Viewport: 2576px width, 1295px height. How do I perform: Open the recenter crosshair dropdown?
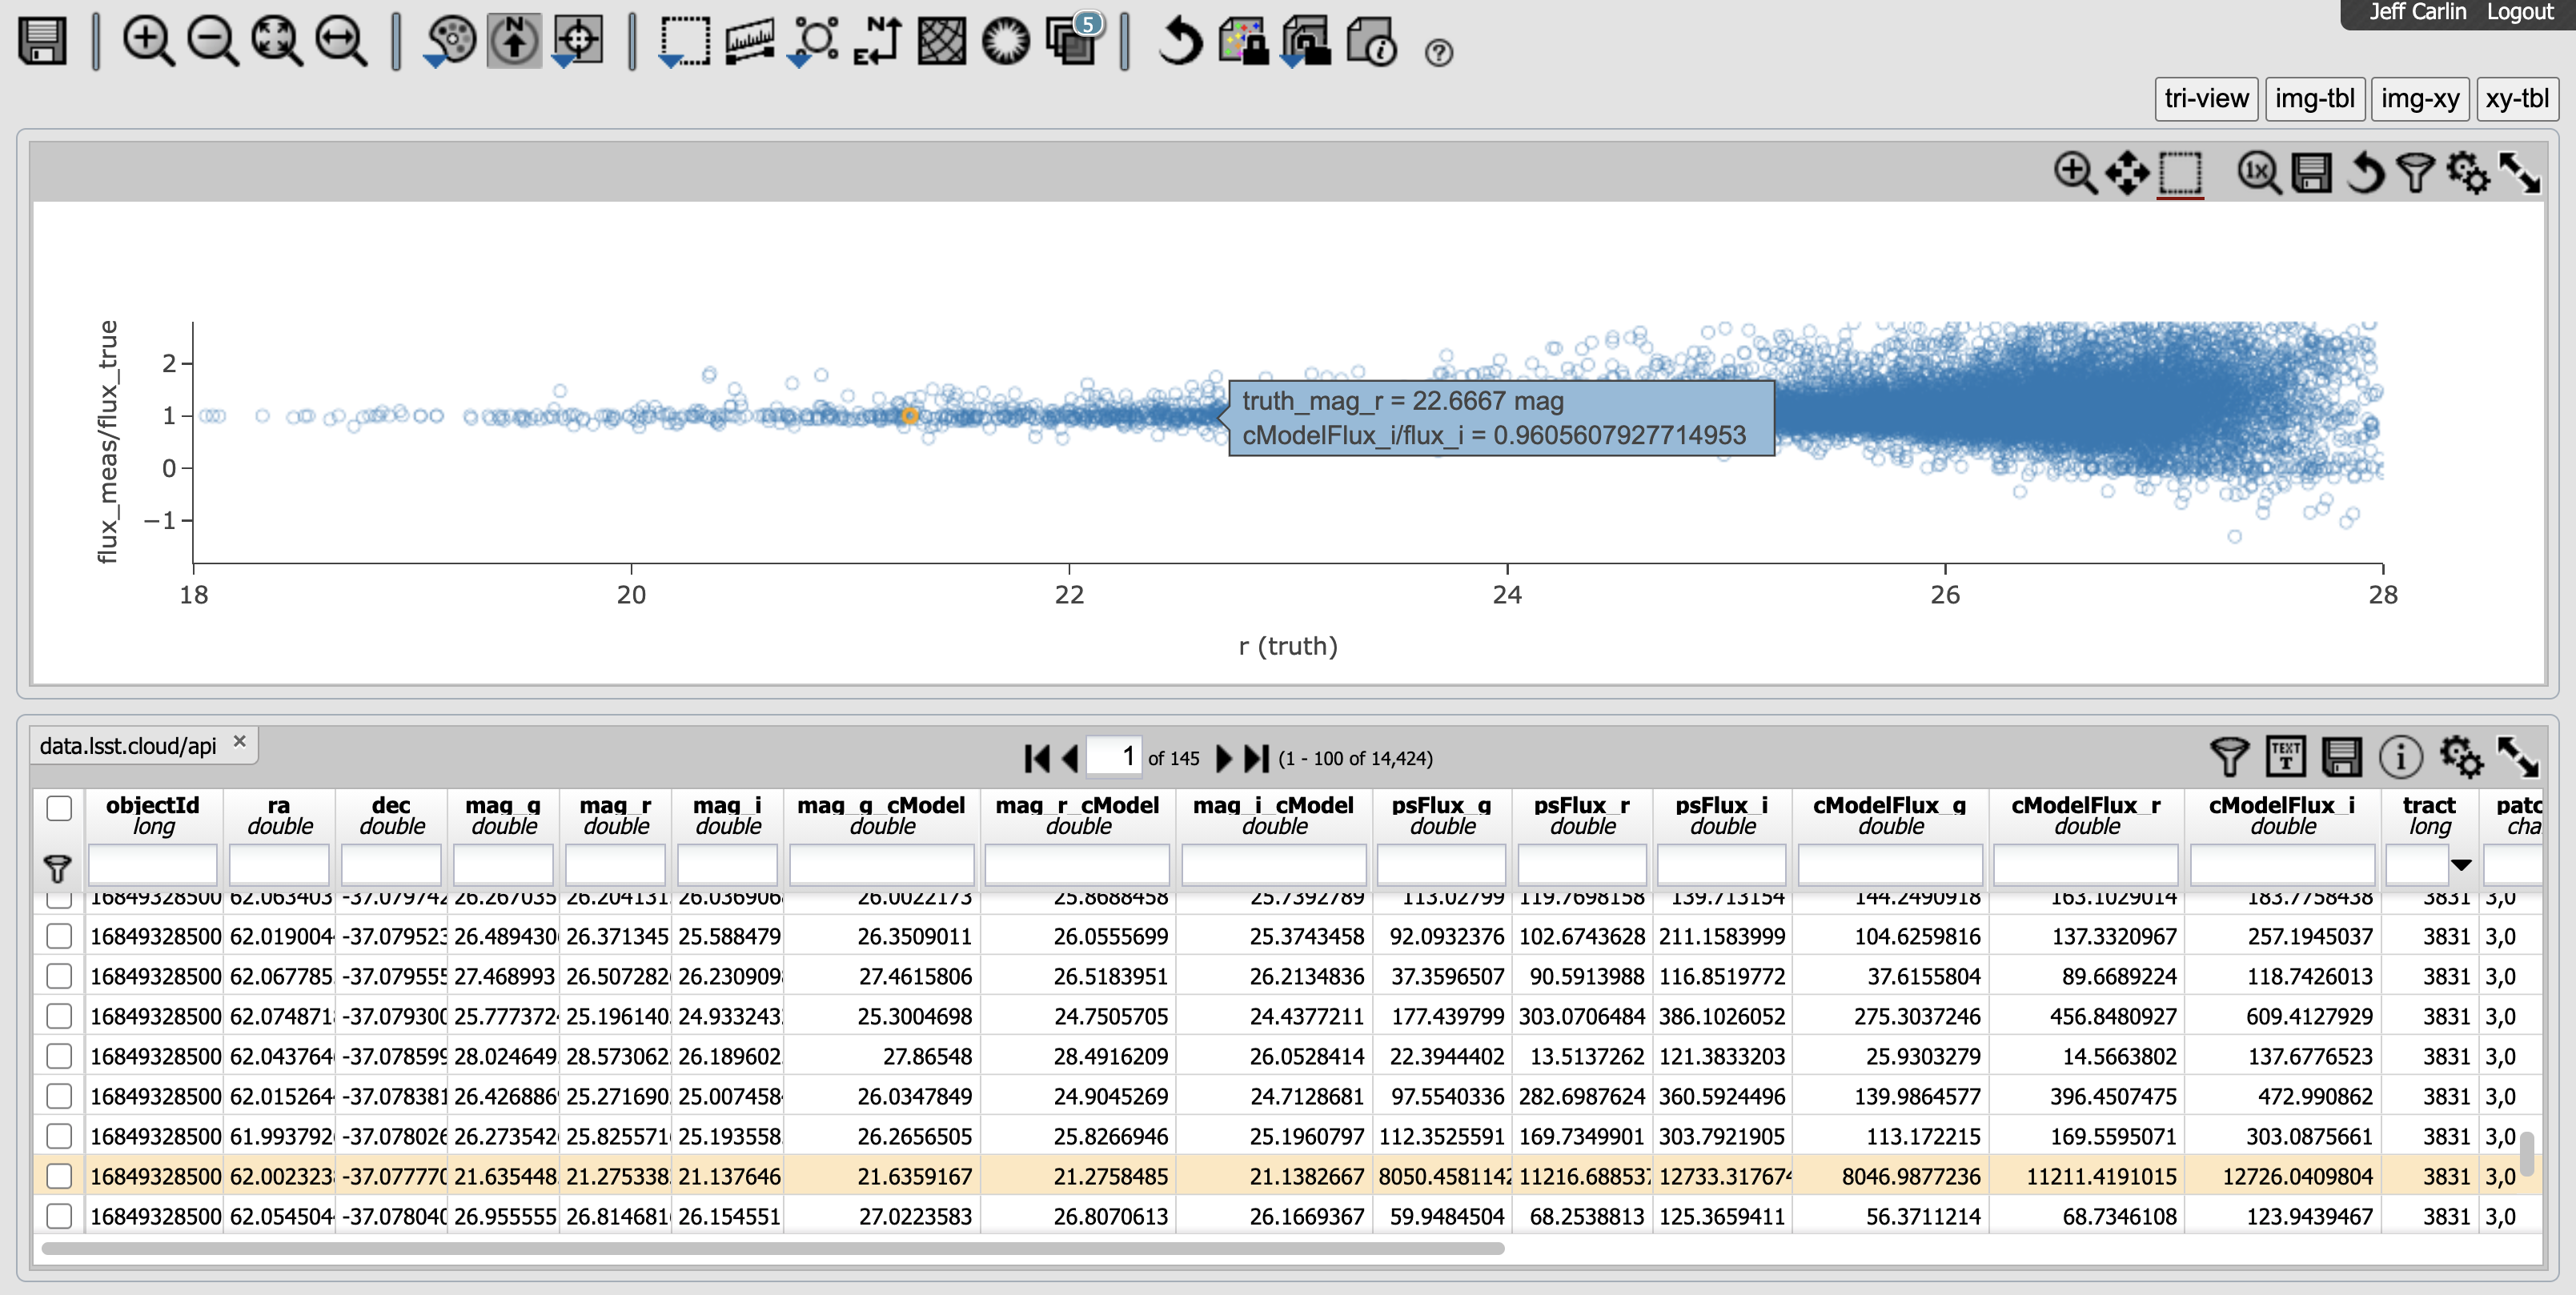578,42
